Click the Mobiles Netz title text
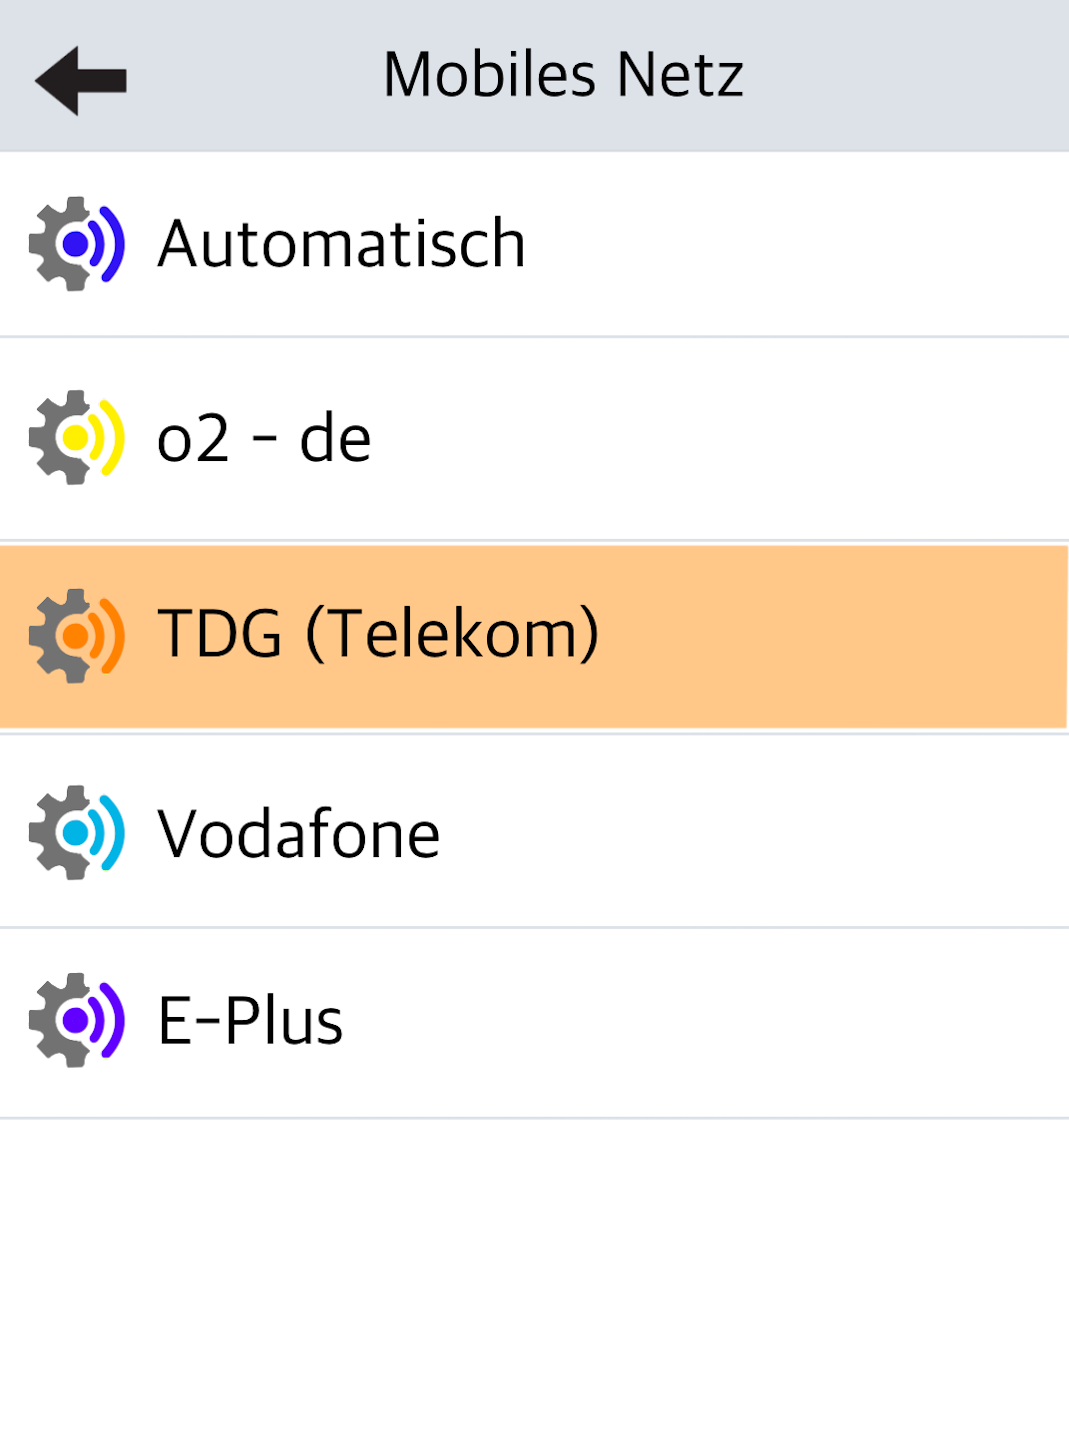Screen dimensions: 1069x1440 point(563,75)
